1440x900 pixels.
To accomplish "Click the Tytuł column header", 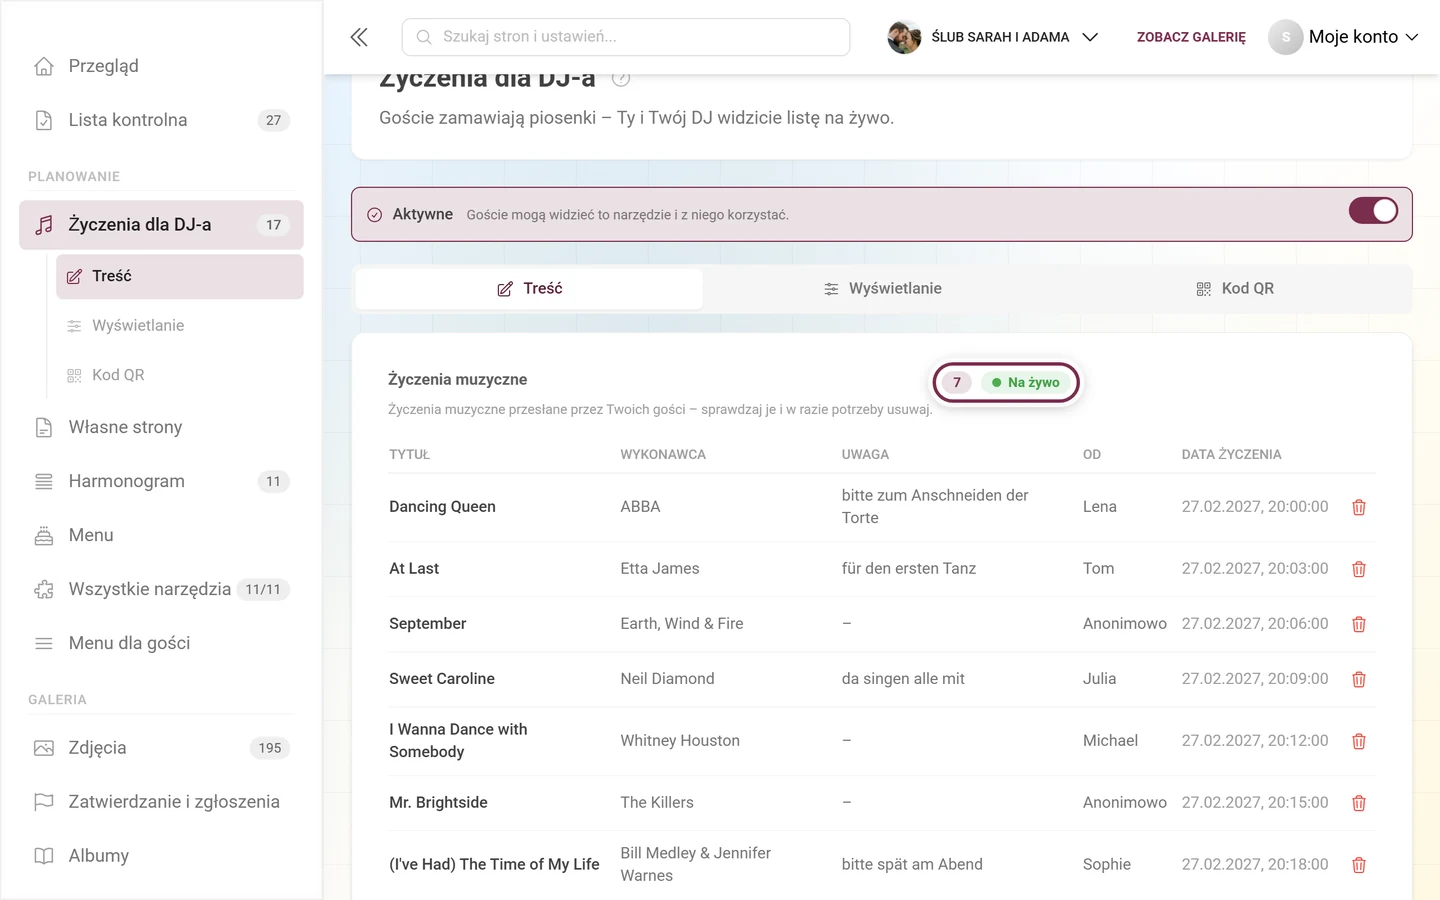I will pyautogui.click(x=409, y=454).
